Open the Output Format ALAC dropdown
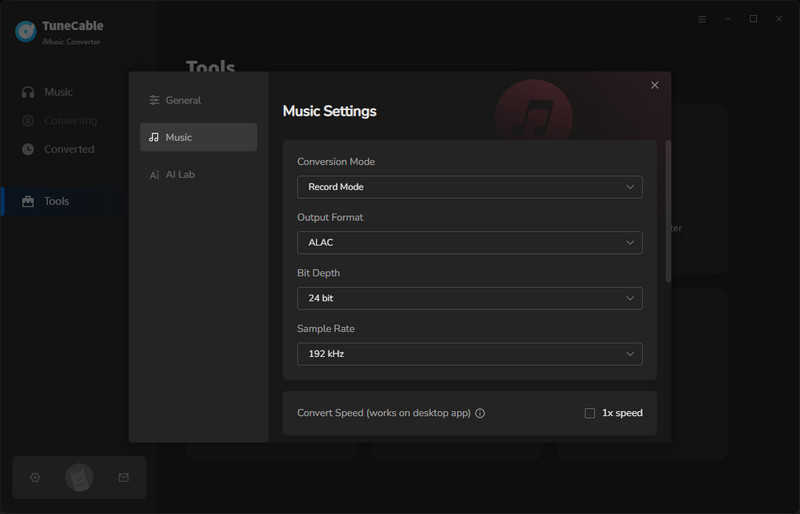800x514 pixels. tap(469, 242)
